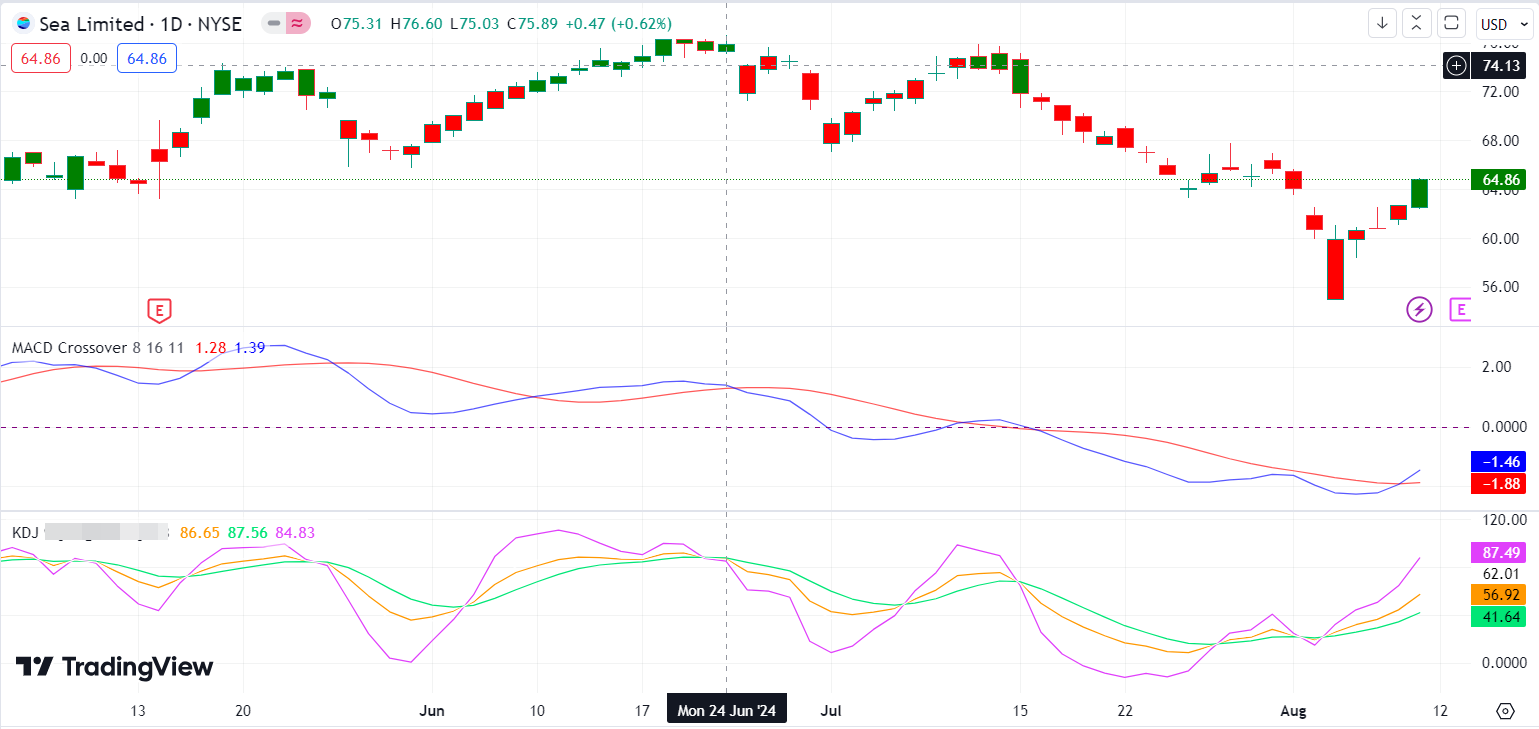Image resolution: width=1539 pixels, height=729 pixels.
Task: Open the Sea Limited symbol title
Action: pos(140,23)
